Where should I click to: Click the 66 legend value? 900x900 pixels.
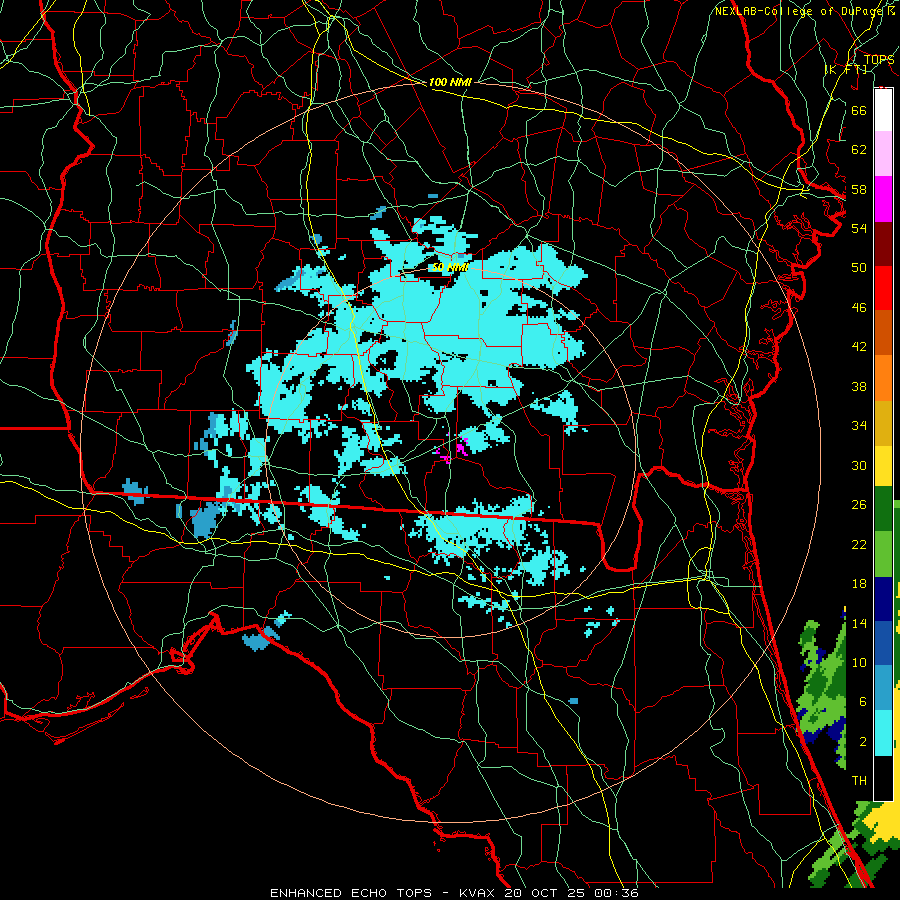[x=859, y=110]
